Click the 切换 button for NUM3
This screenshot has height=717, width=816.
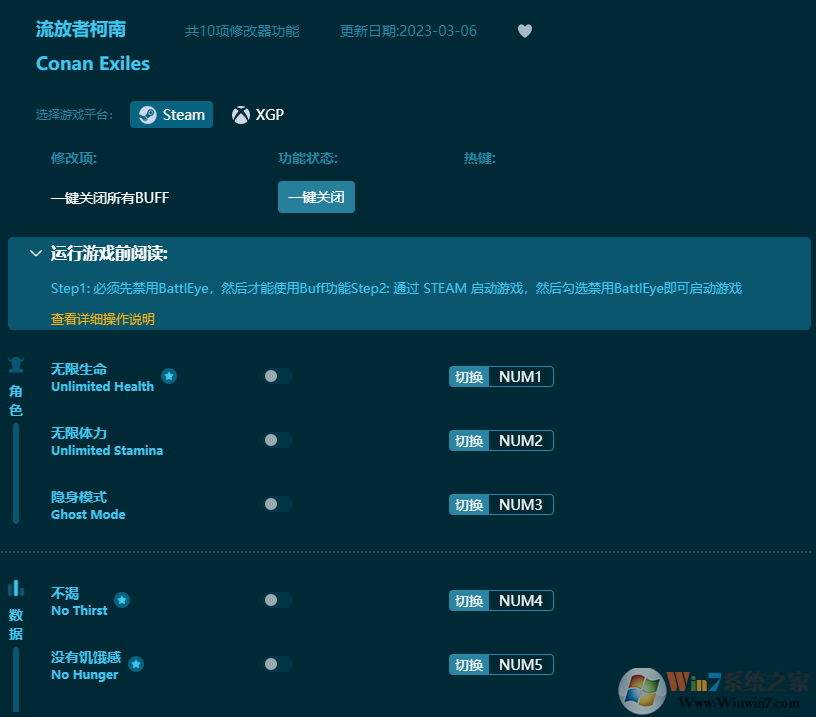coord(469,505)
